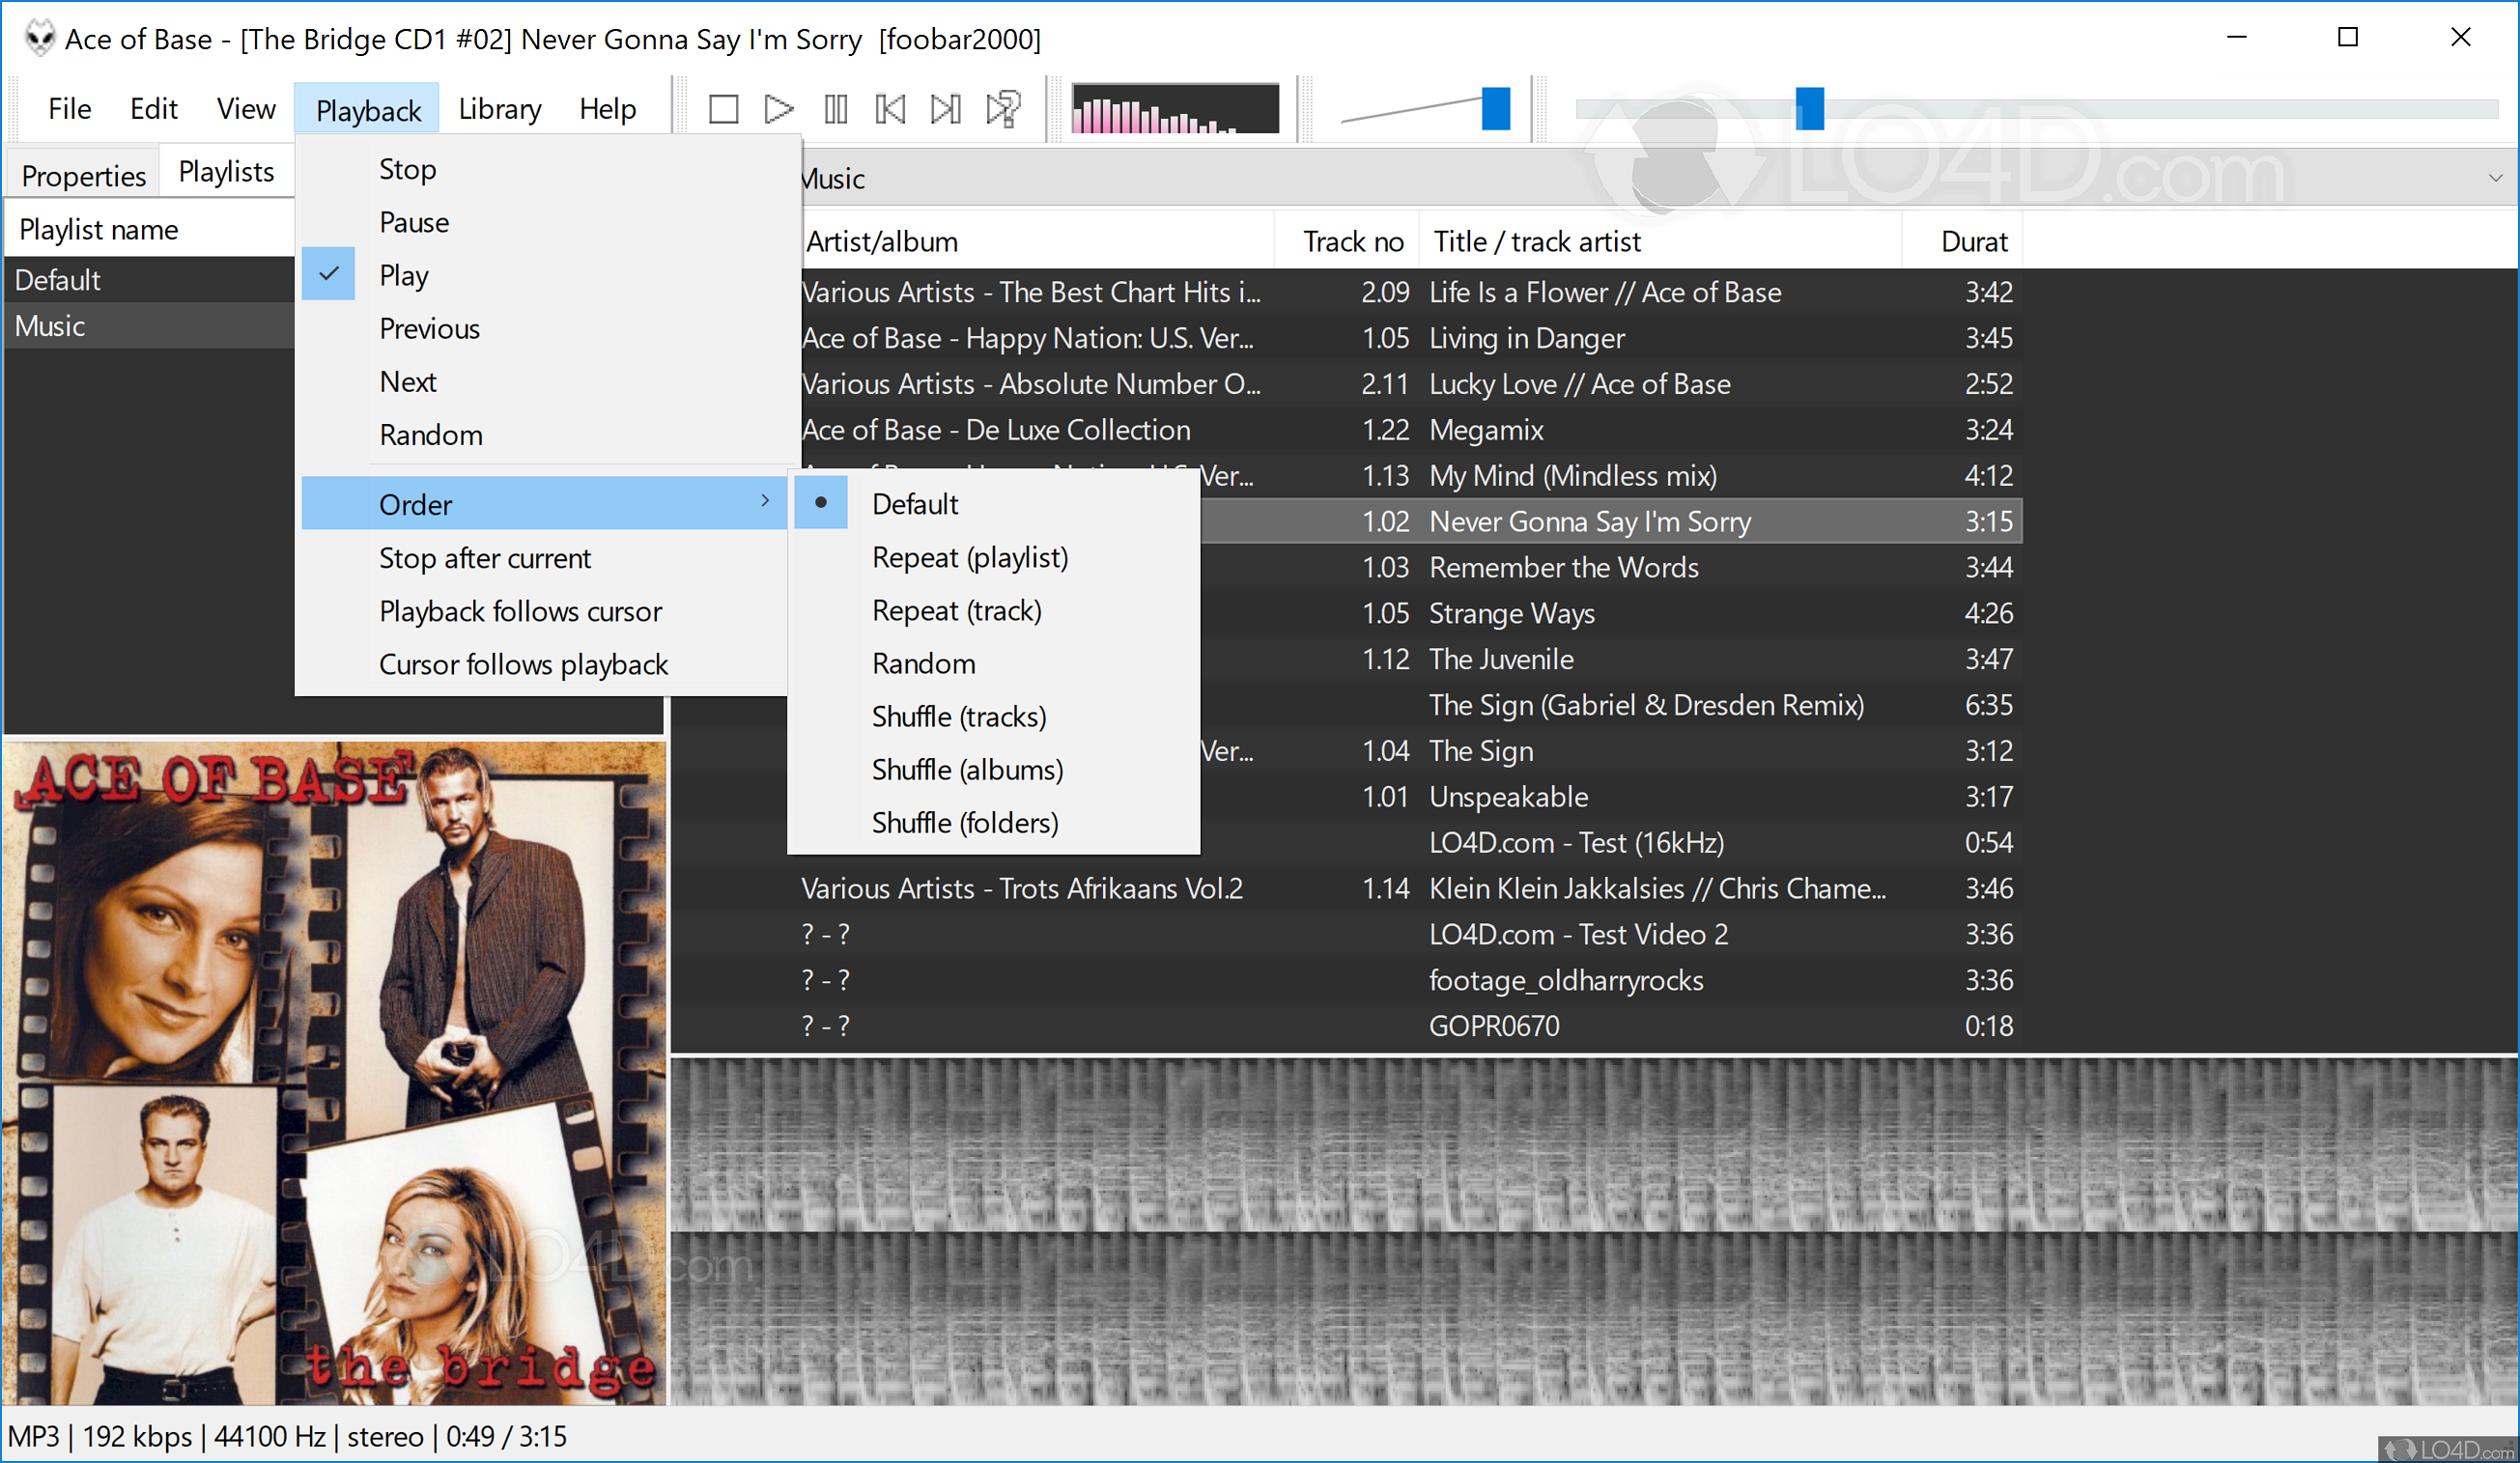Image resolution: width=2520 pixels, height=1463 pixels.
Task: Click the Previous track toolbar button
Action: pos(890,108)
